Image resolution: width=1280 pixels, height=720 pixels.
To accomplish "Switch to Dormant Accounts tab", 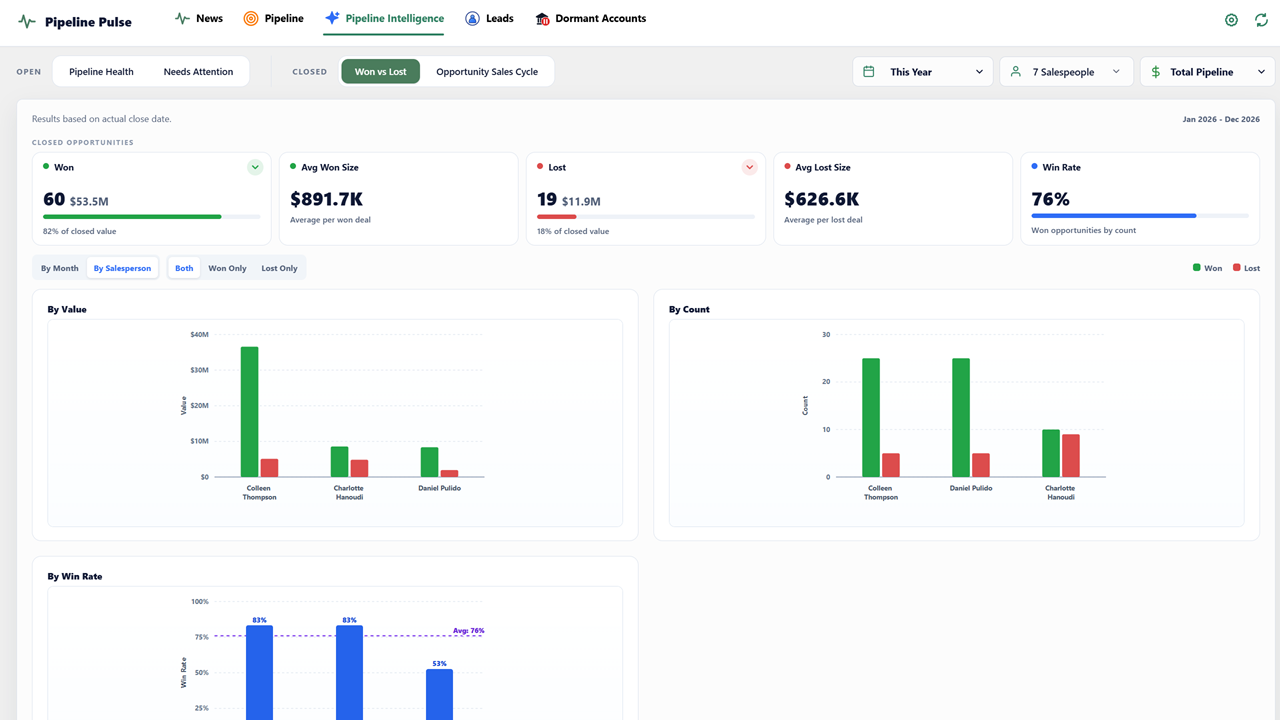I will (x=590, y=18).
